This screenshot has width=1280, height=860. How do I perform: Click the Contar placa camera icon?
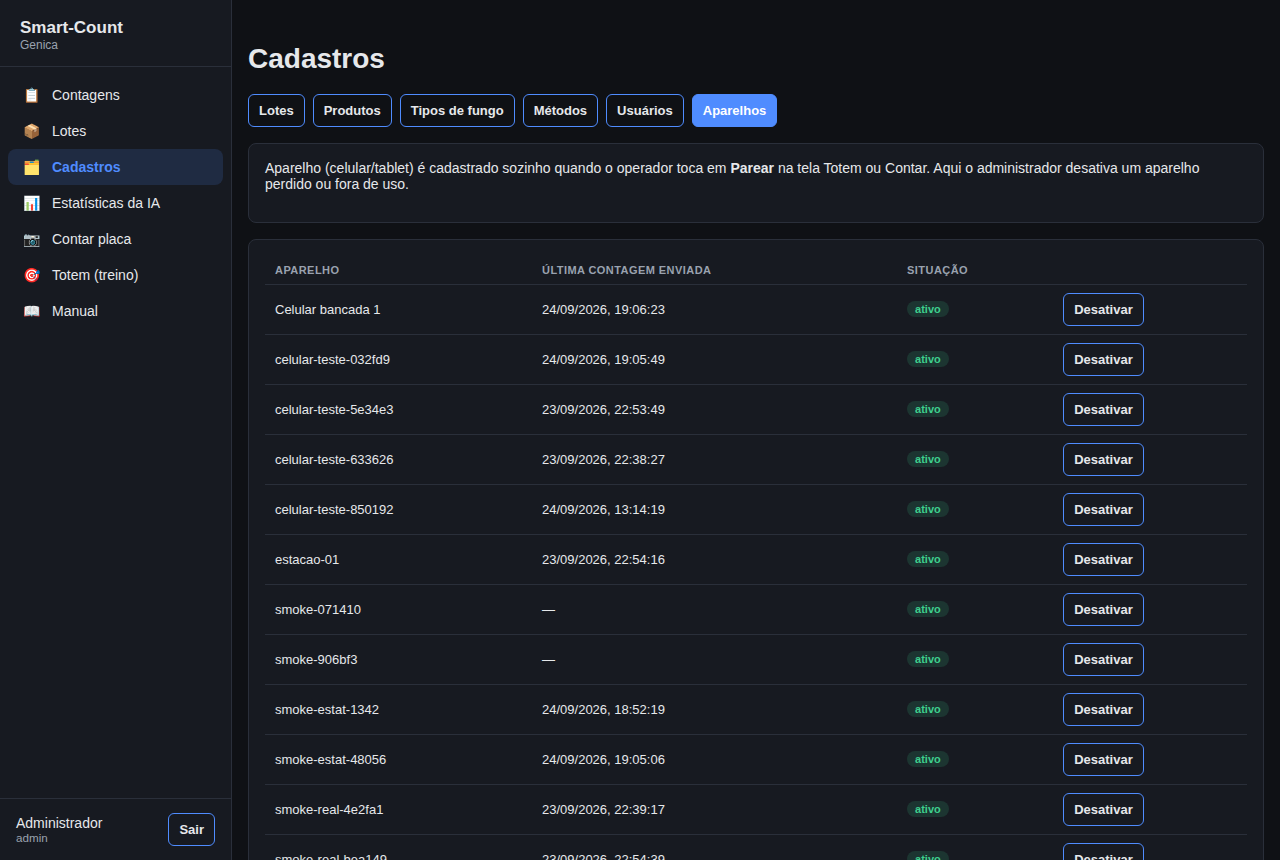click(32, 239)
